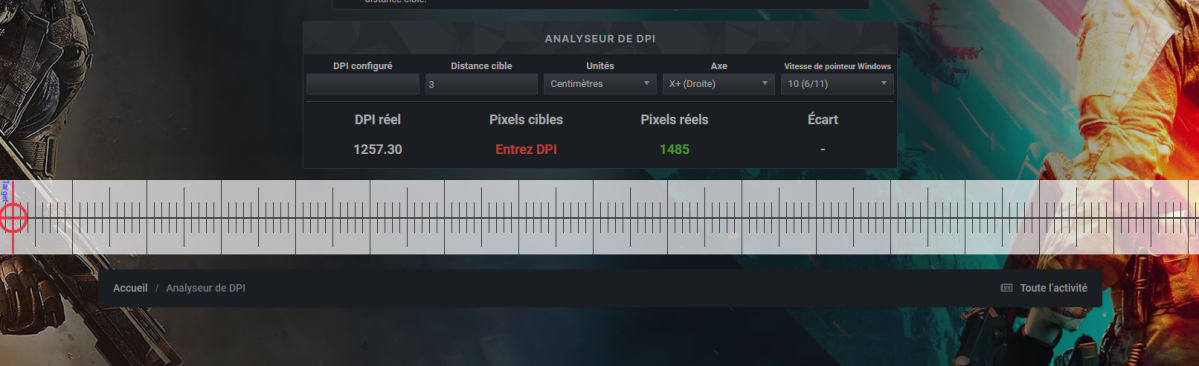Go to Accueil breadcrumb link
Image resolution: width=1199 pixels, height=366 pixels.
[x=130, y=288]
